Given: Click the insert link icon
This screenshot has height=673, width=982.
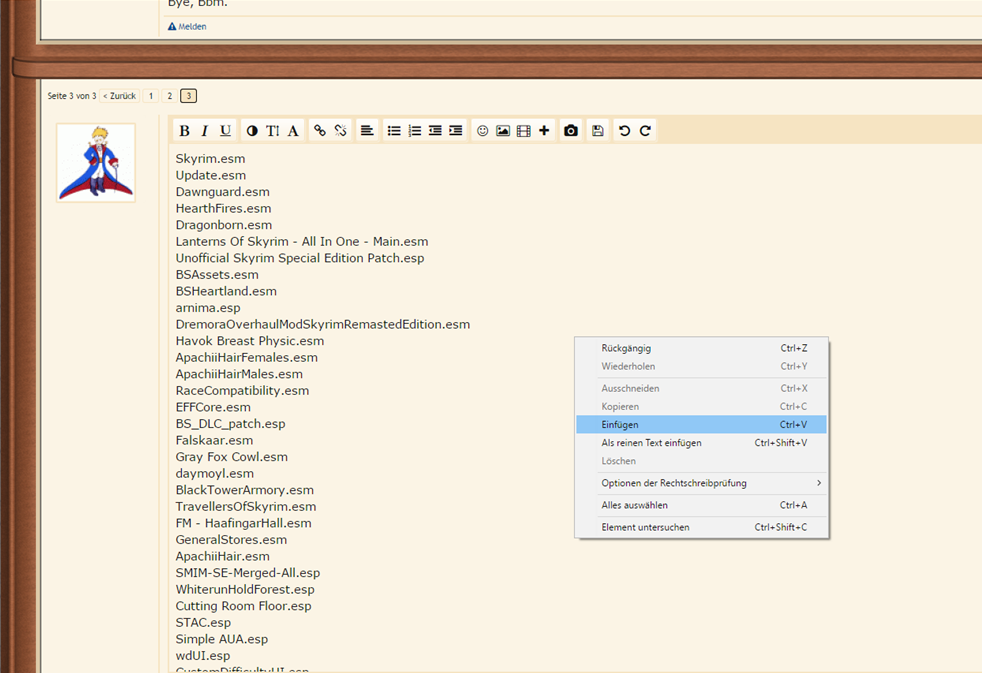Looking at the screenshot, I should point(320,131).
